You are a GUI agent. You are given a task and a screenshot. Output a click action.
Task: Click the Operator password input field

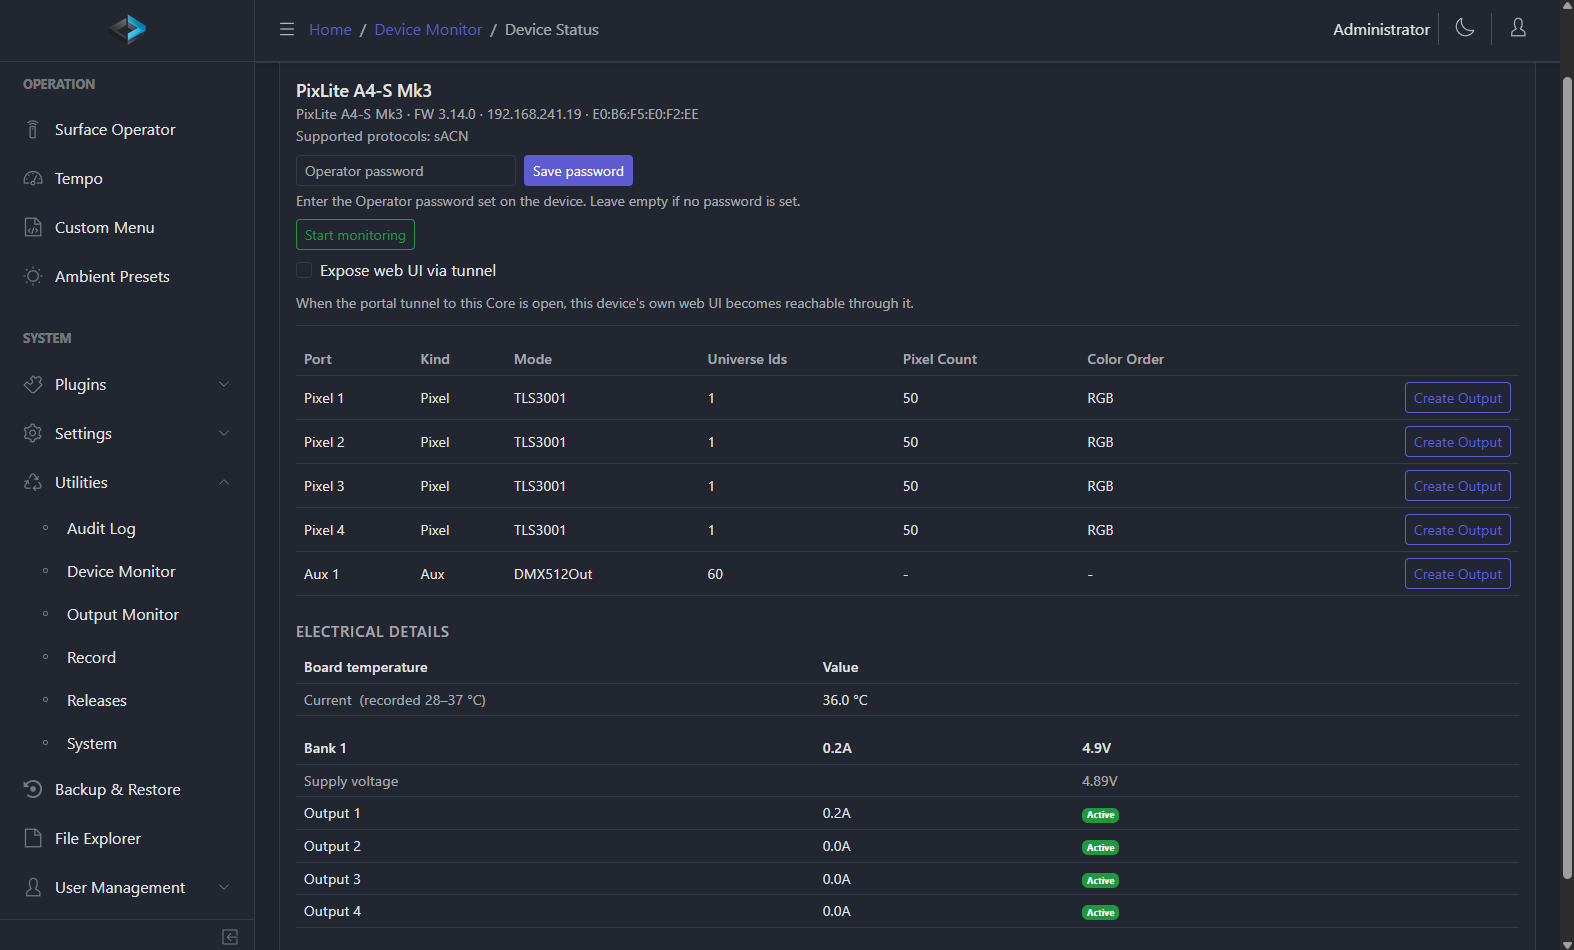(406, 171)
